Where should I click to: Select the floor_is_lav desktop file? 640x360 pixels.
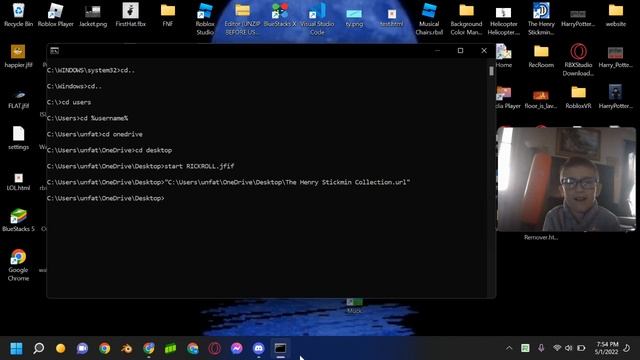click(x=541, y=99)
